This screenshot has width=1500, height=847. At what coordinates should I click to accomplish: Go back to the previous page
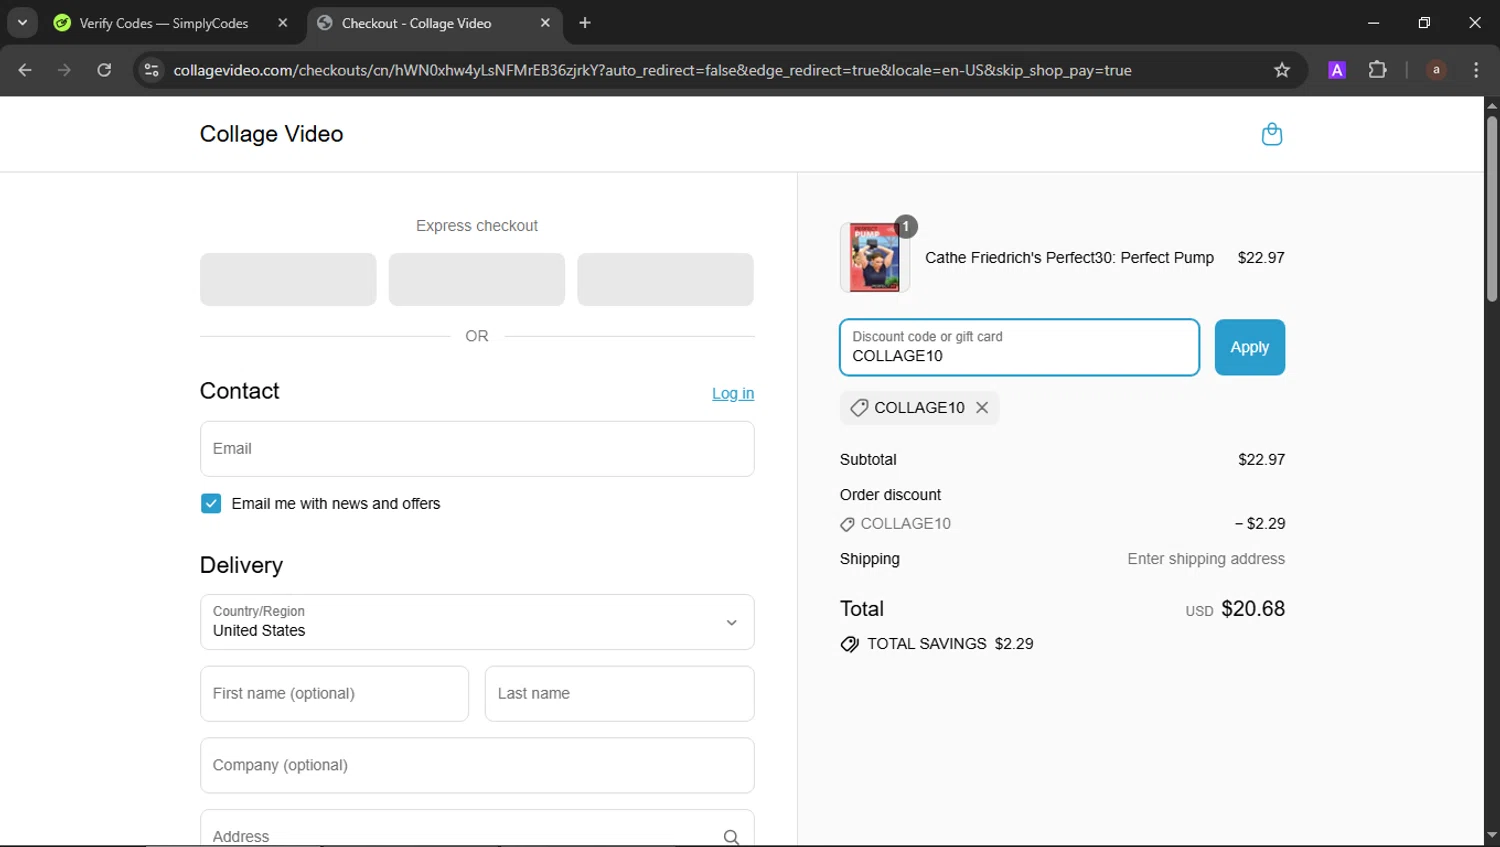[25, 70]
